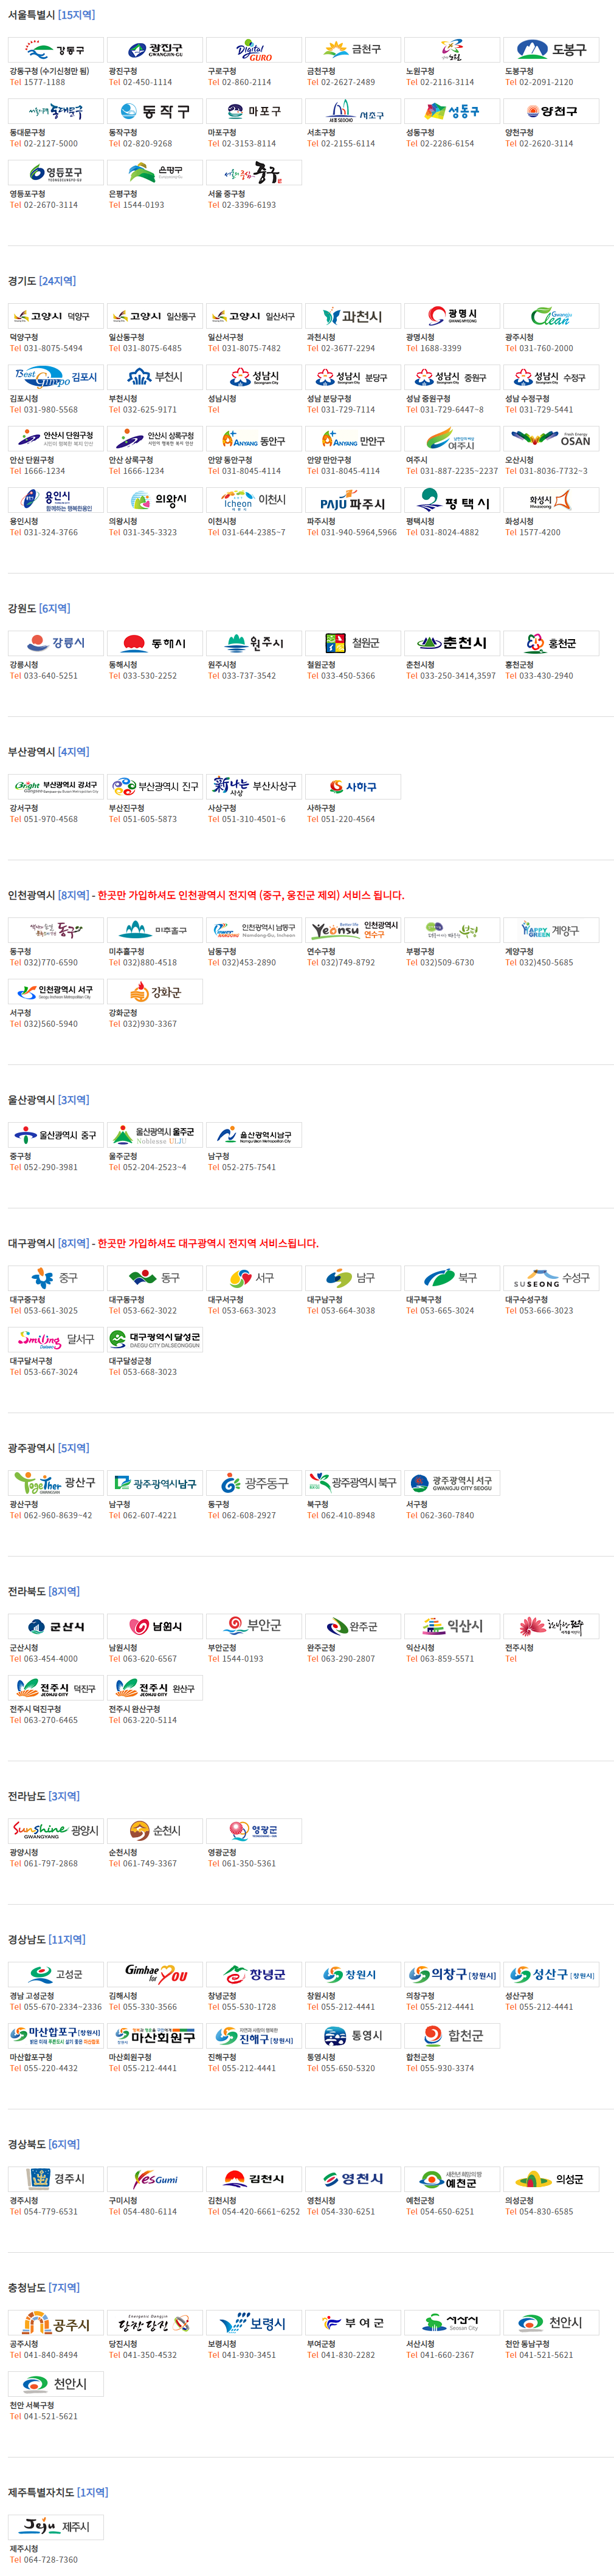614x2576 pixels.
Task: Select the 동작구 logo
Action: (x=155, y=111)
